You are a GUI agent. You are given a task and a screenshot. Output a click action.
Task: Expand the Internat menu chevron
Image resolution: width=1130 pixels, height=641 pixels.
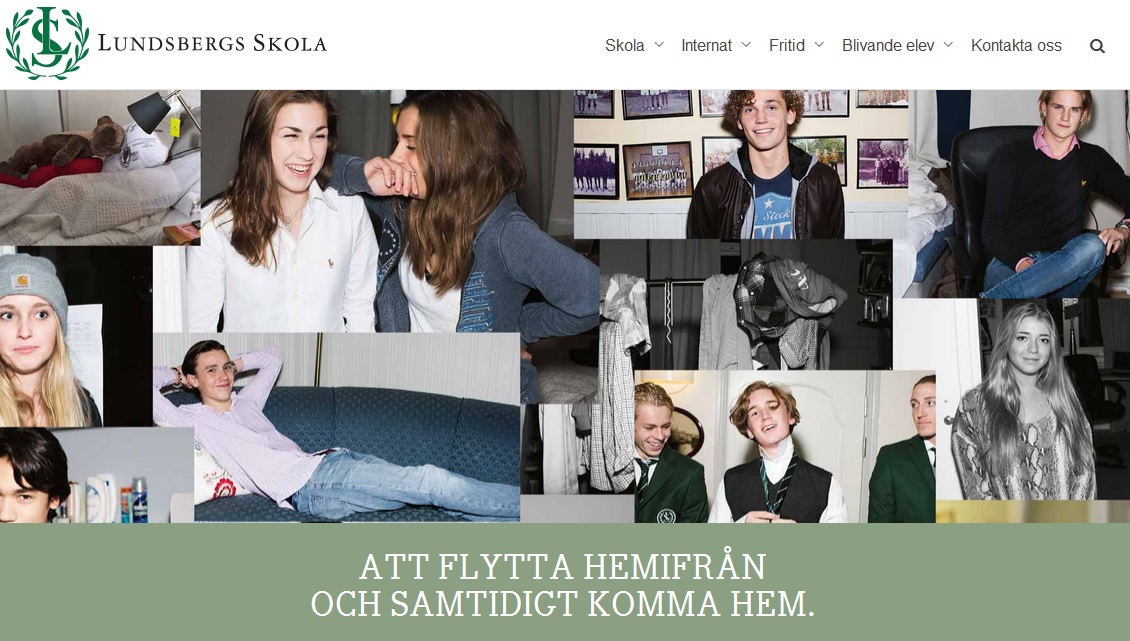pyautogui.click(x=746, y=45)
